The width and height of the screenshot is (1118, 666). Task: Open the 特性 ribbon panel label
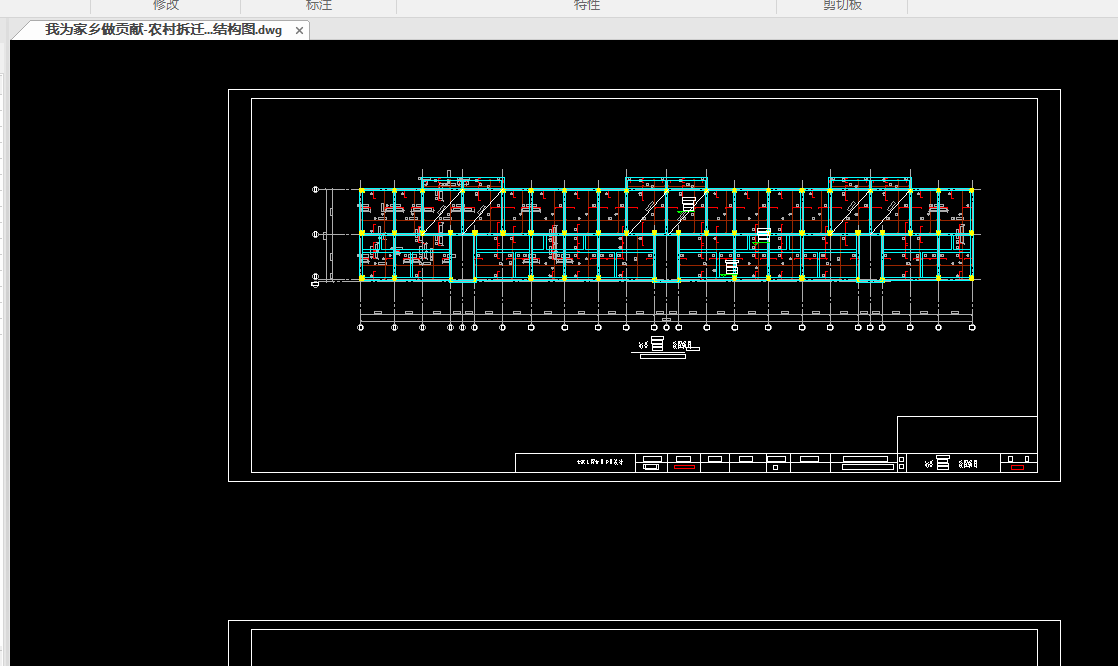tap(587, 6)
